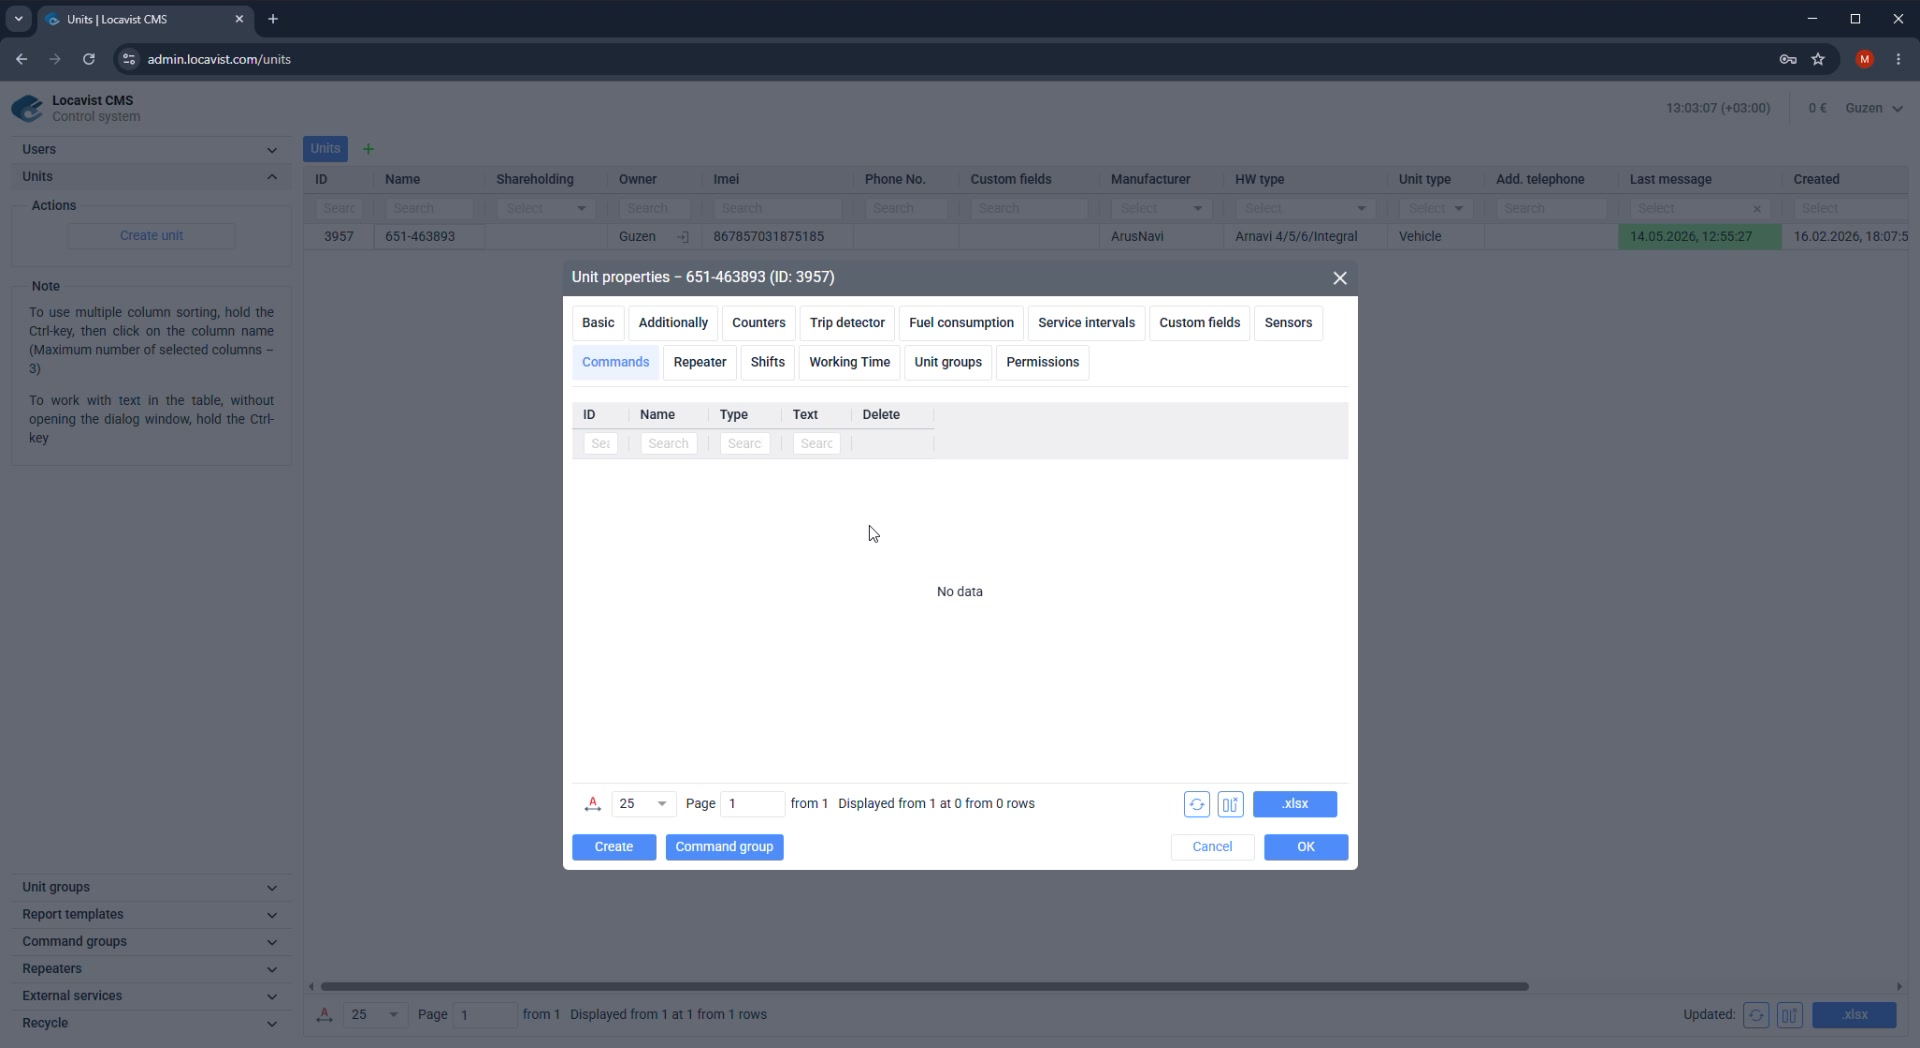Expand the External services sidebar section
This screenshot has width=1920, height=1048.
pyautogui.click(x=150, y=996)
